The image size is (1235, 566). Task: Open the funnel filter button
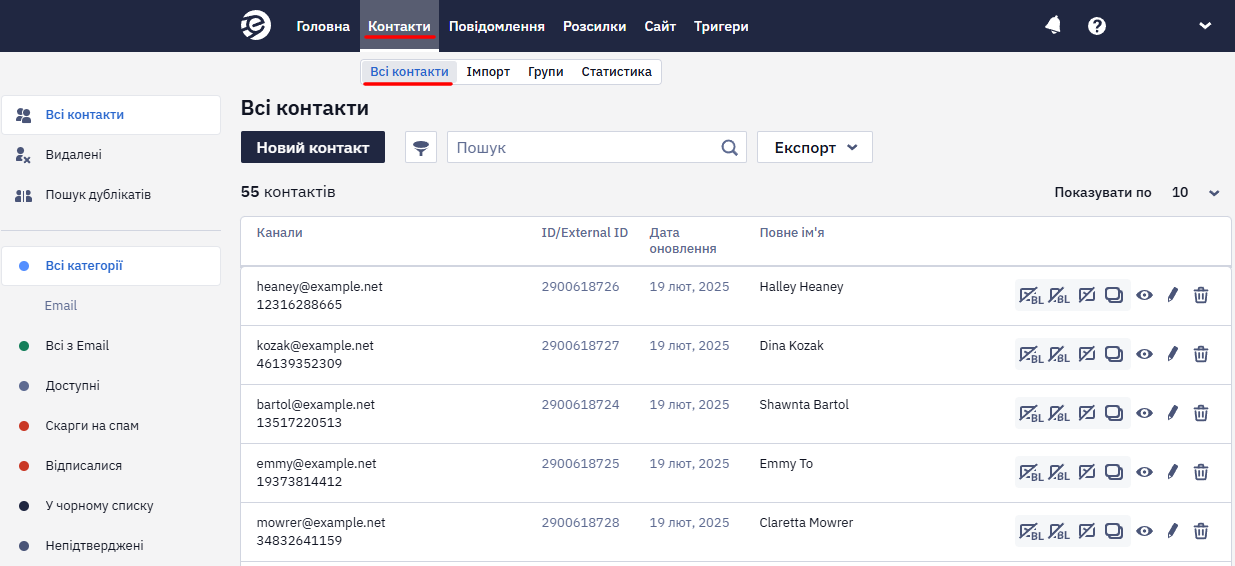tap(421, 147)
